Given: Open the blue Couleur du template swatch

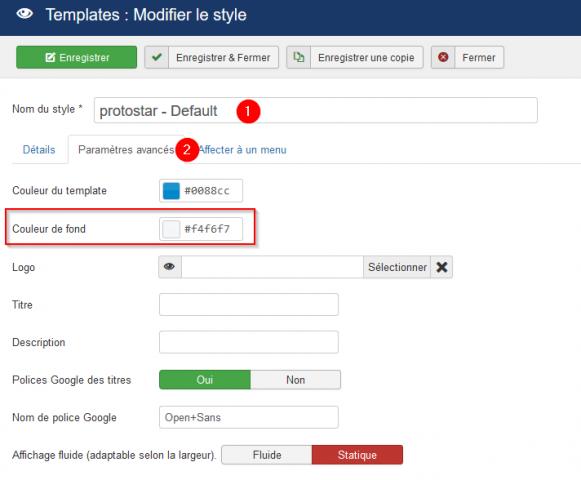Looking at the screenshot, I should [171, 191].
